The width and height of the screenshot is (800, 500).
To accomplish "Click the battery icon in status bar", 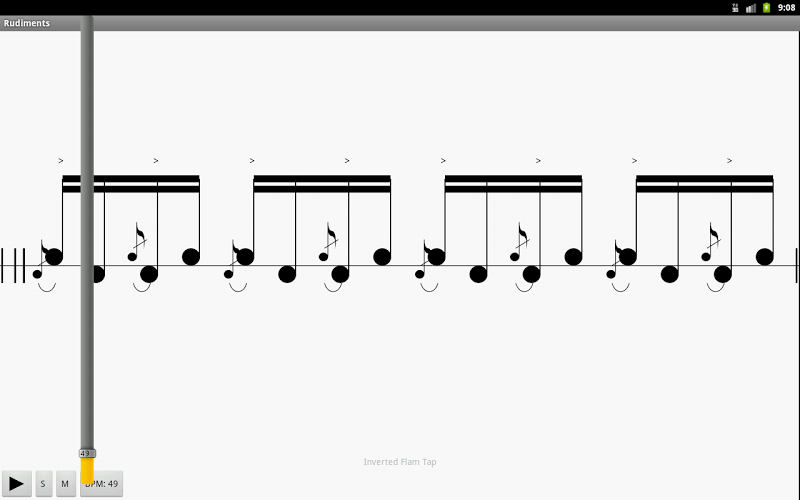I will tap(766, 8).
